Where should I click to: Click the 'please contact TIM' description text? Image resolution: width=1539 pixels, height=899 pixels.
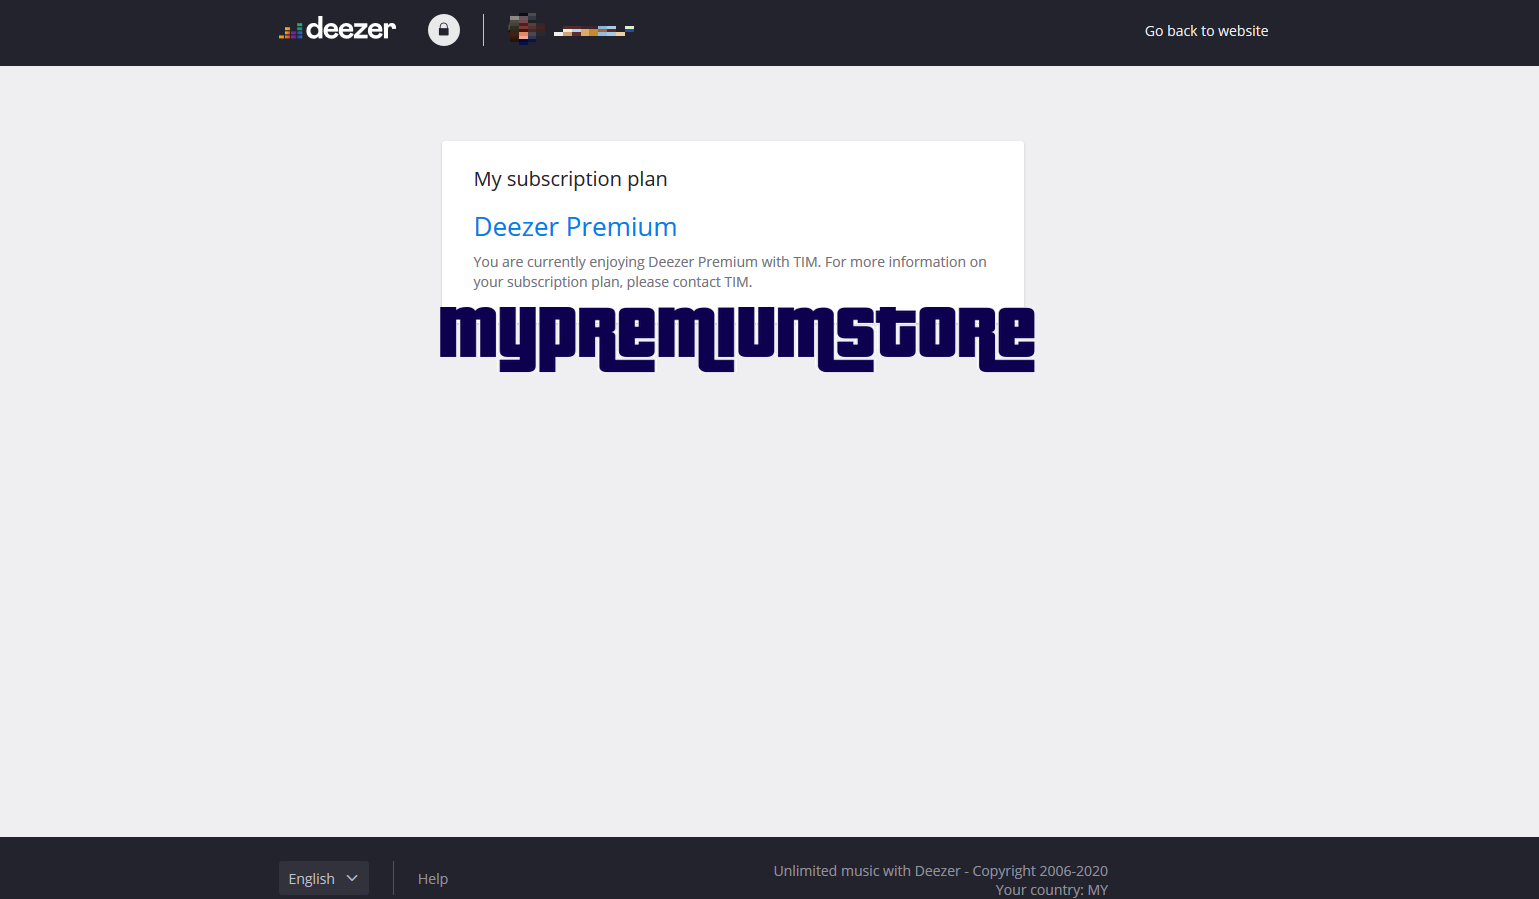click(689, 282)
